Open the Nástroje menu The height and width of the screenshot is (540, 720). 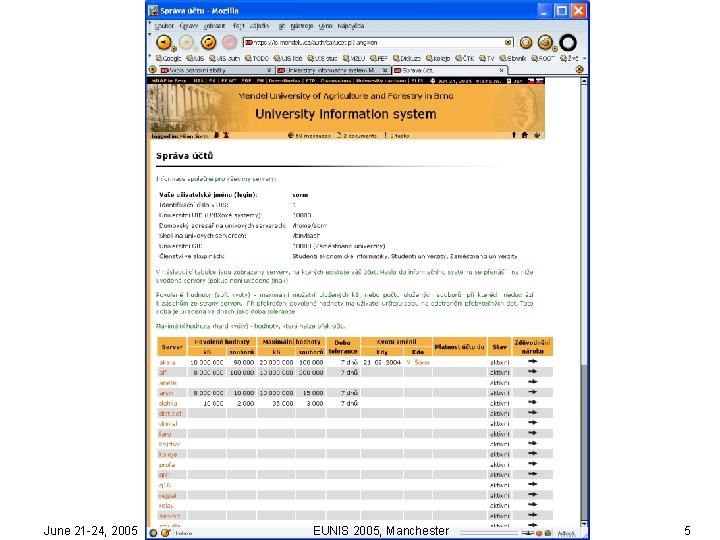pos(302,26)
